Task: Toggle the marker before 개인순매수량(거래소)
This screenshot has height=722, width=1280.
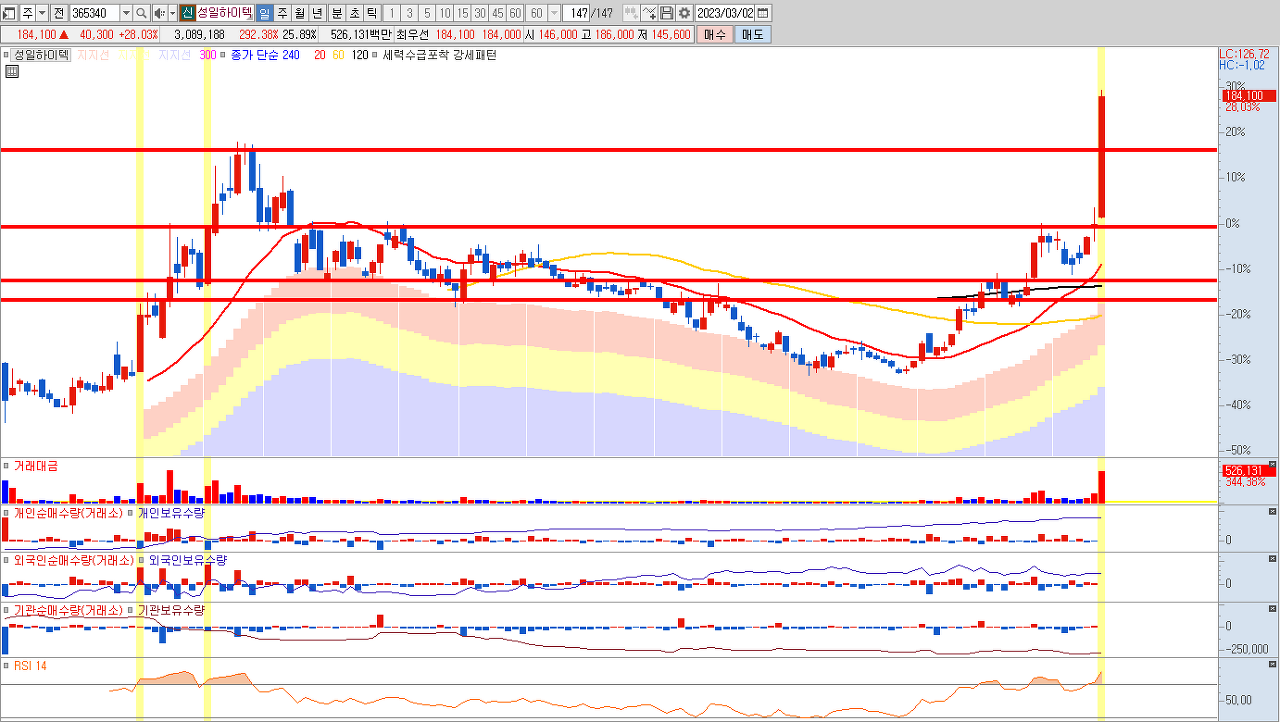Action: pyautogui.click(x=6, y=512)
